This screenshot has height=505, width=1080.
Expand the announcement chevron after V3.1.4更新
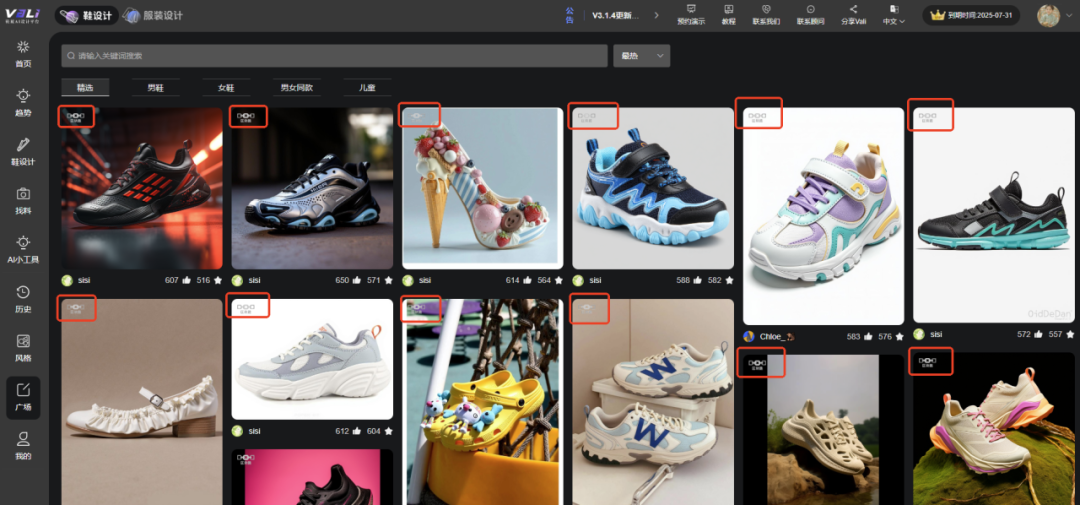656,15
